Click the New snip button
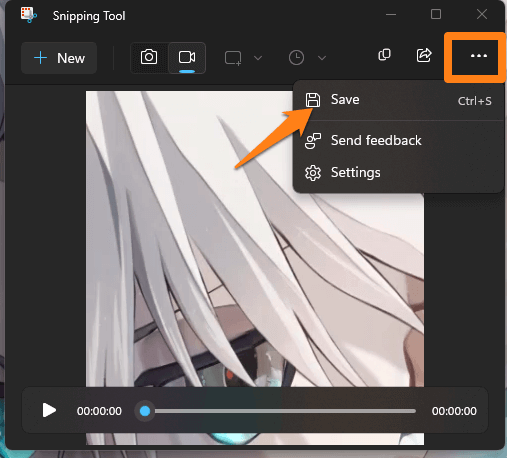Image resolution: width=507 pixels, height=458 pixels. click(59, 58)
